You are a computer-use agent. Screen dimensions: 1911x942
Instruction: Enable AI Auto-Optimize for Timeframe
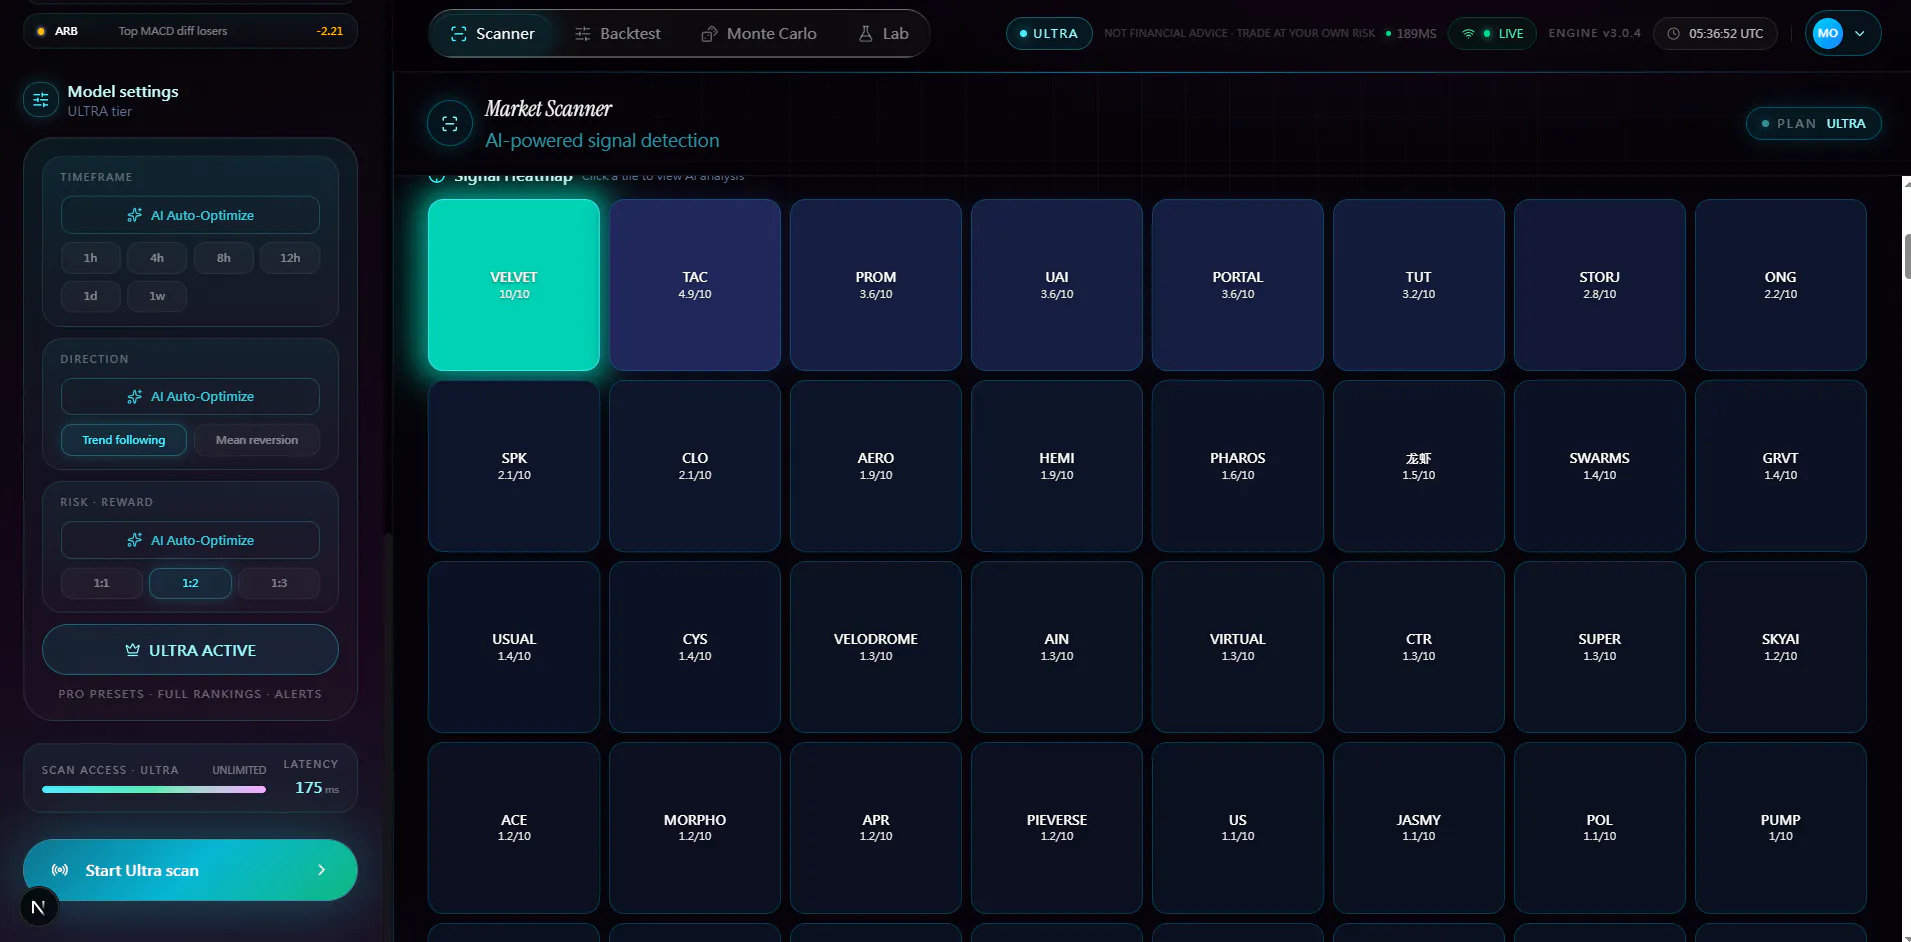pyautogui.click(x=190, y=215)
